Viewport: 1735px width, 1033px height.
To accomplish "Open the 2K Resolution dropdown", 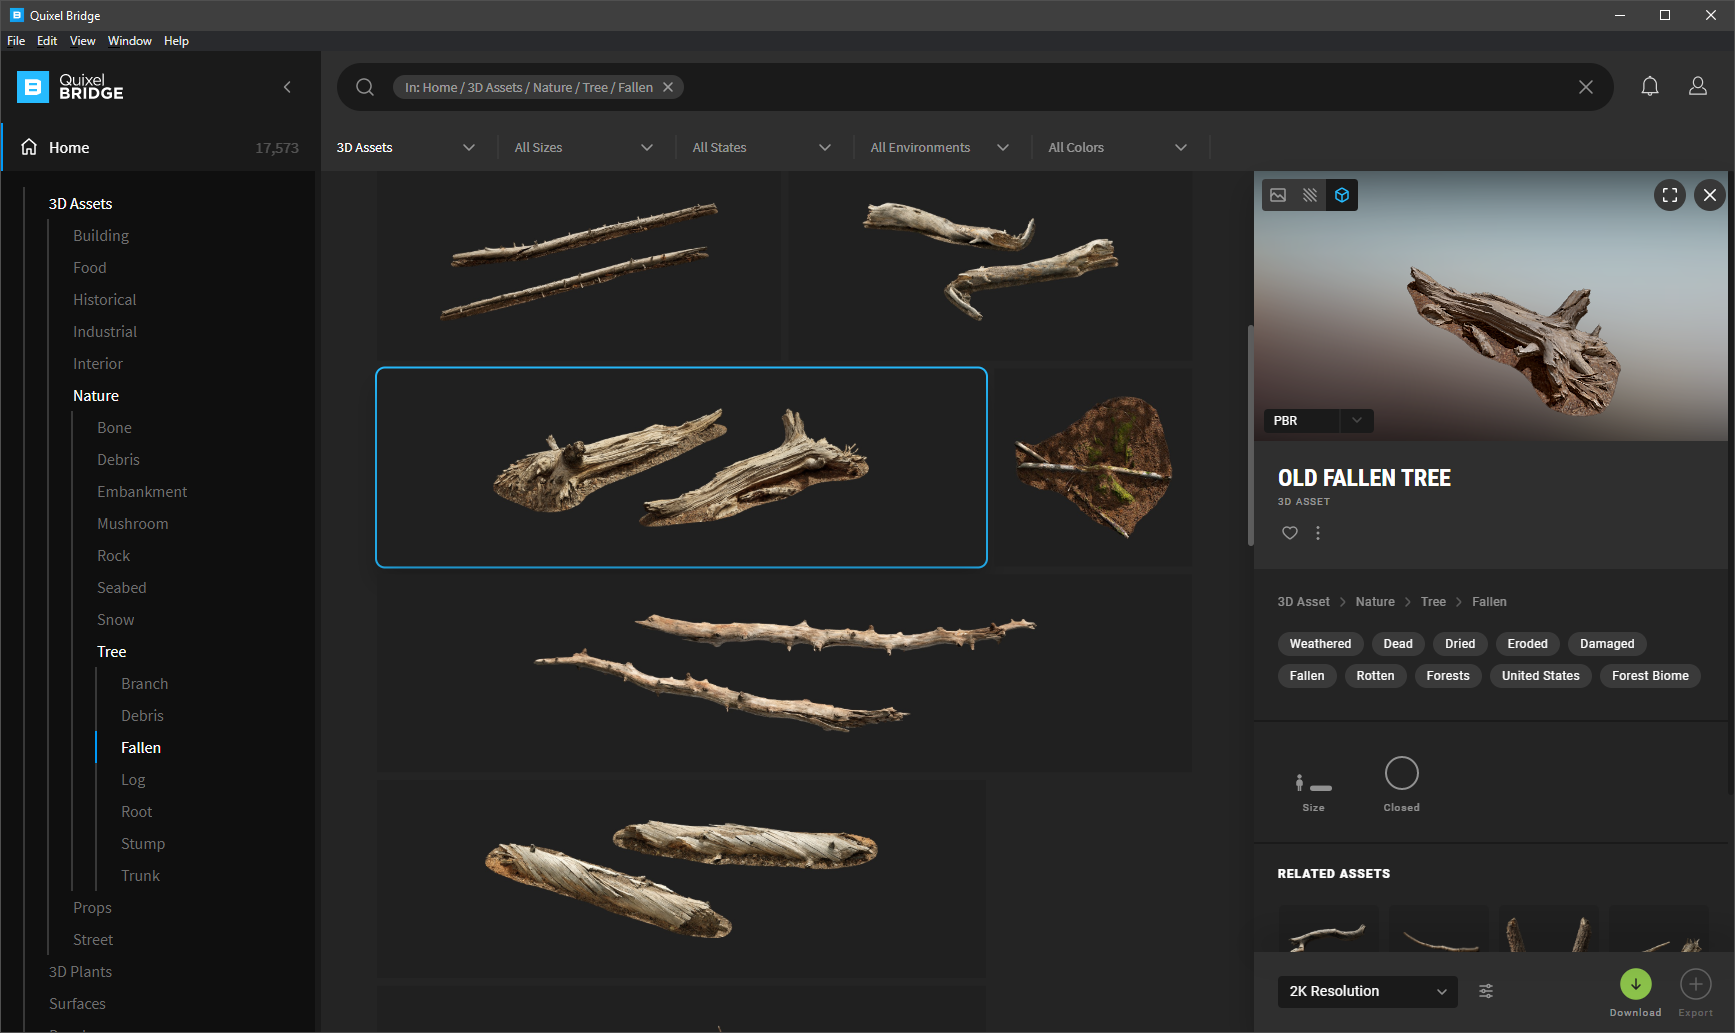I will (x=1367, y=991).
